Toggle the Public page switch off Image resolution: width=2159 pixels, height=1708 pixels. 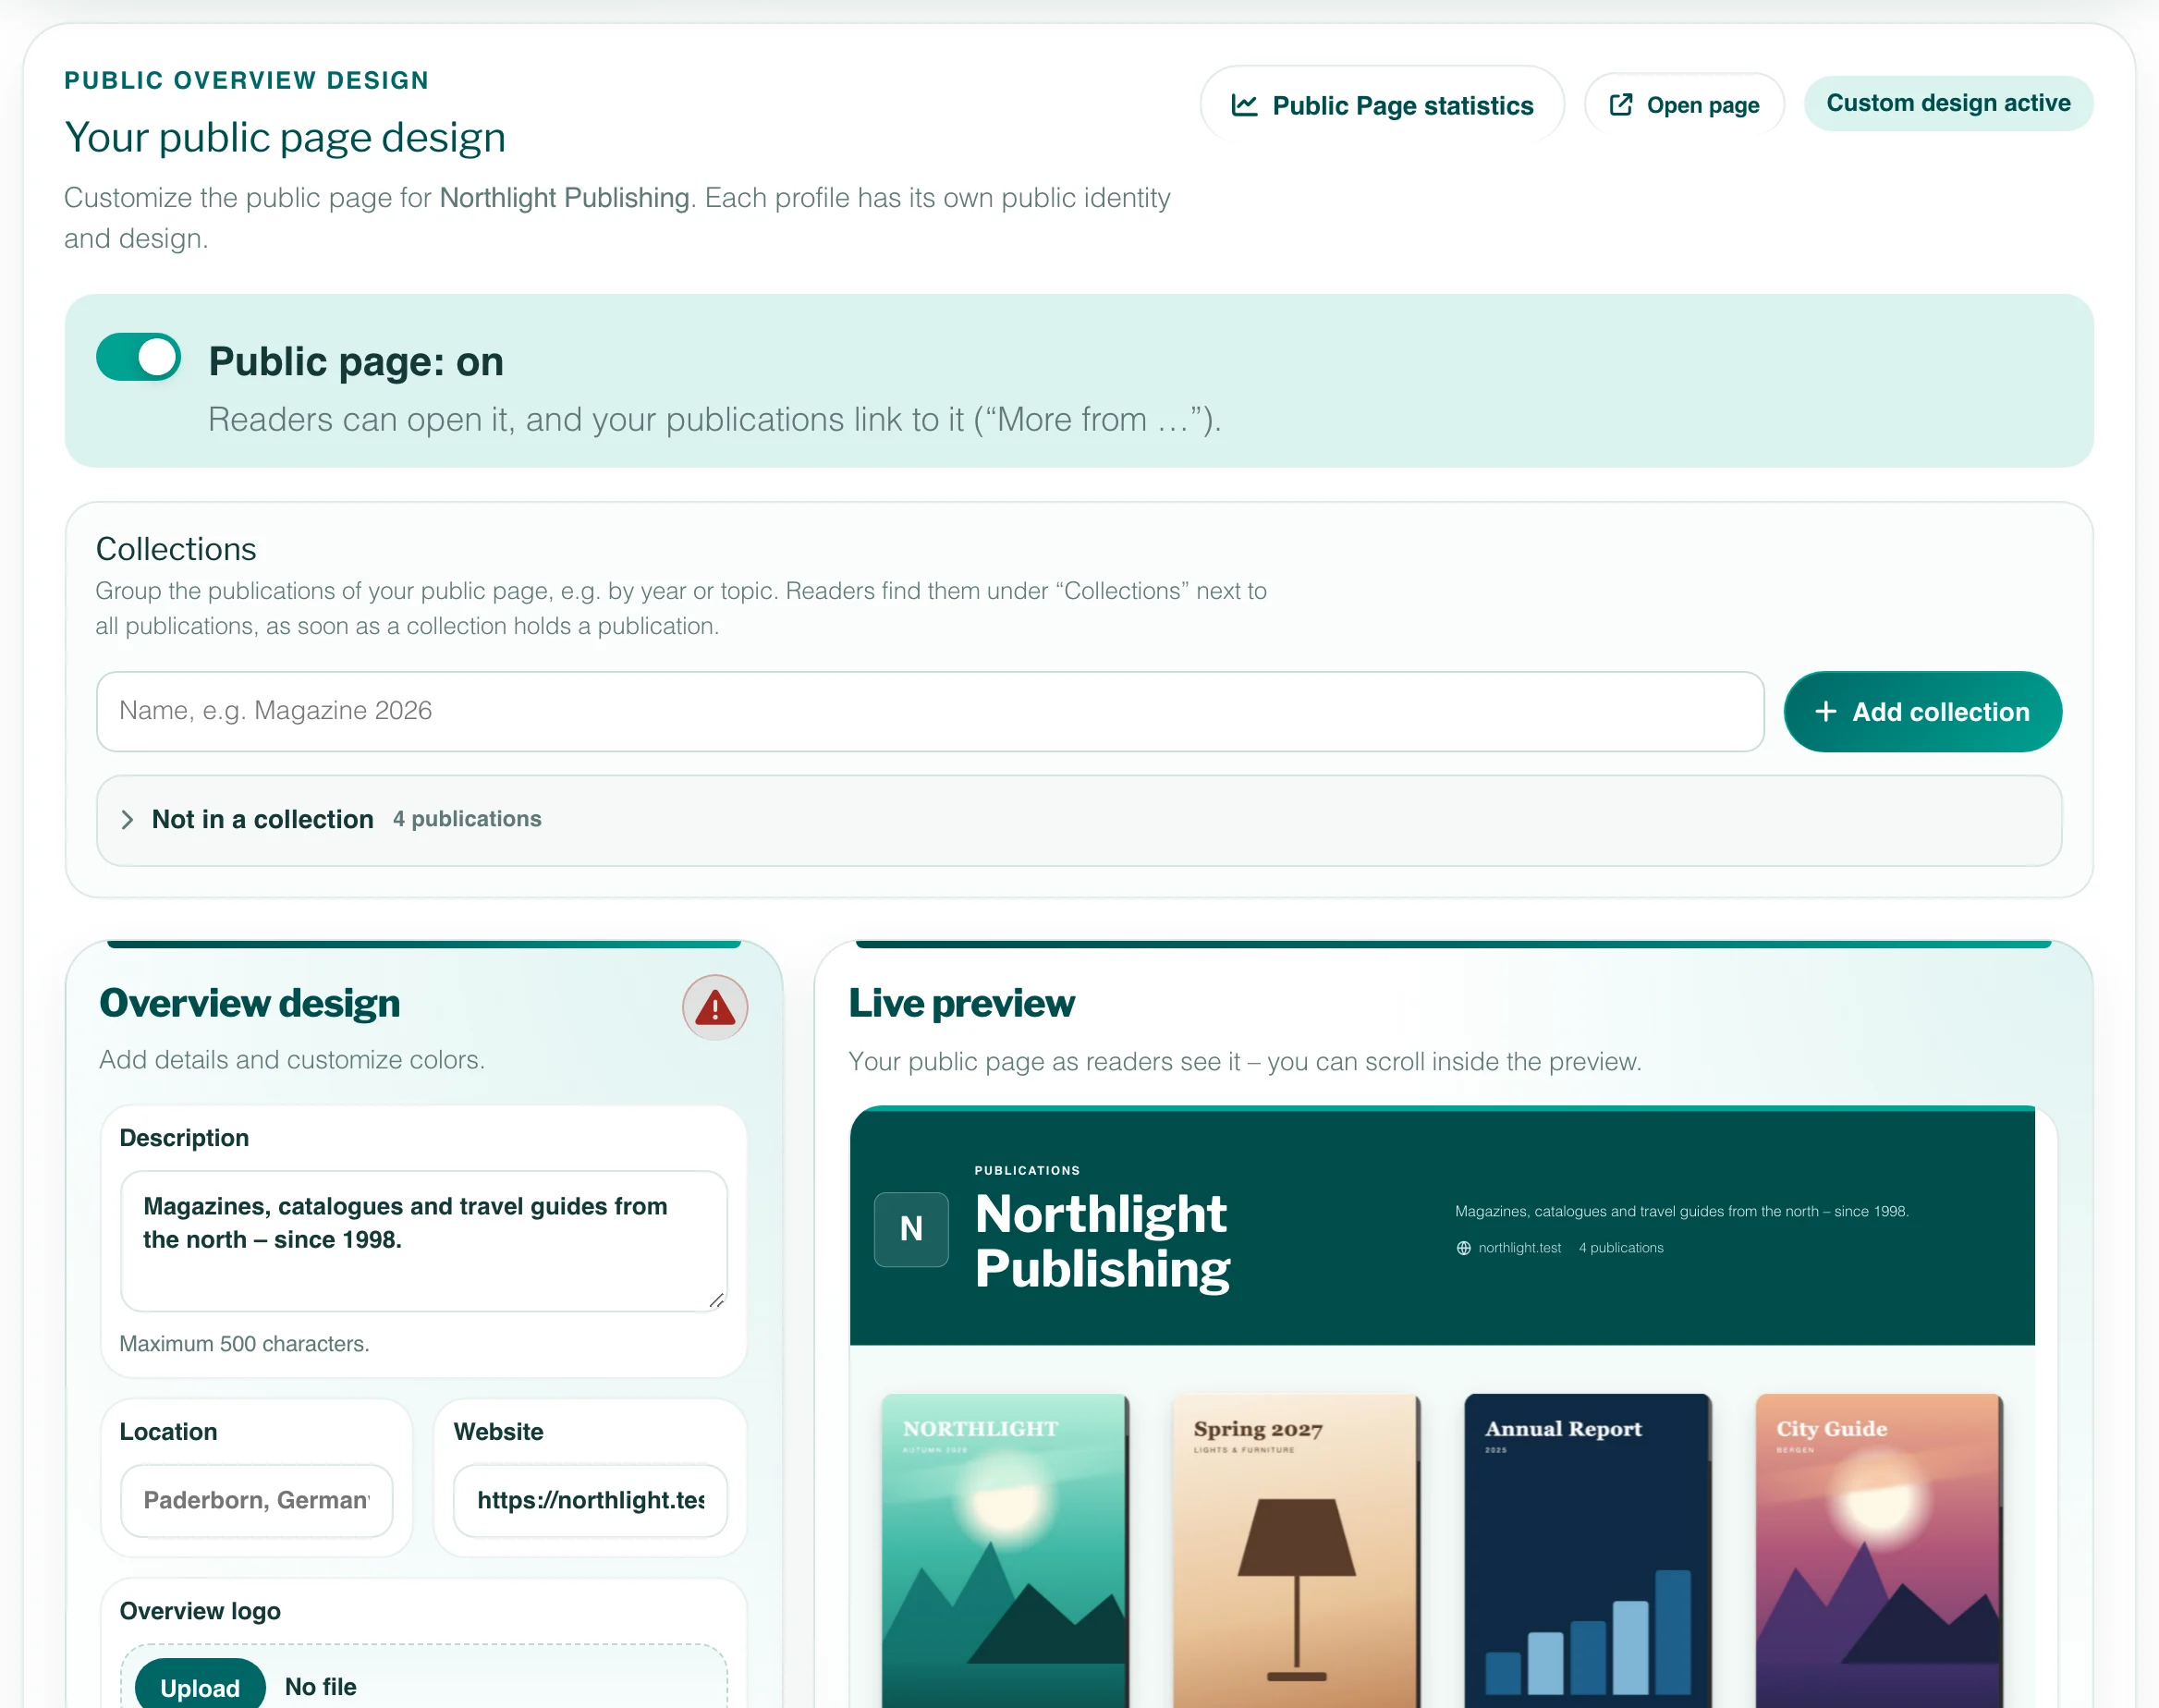(x=138, y=357)
